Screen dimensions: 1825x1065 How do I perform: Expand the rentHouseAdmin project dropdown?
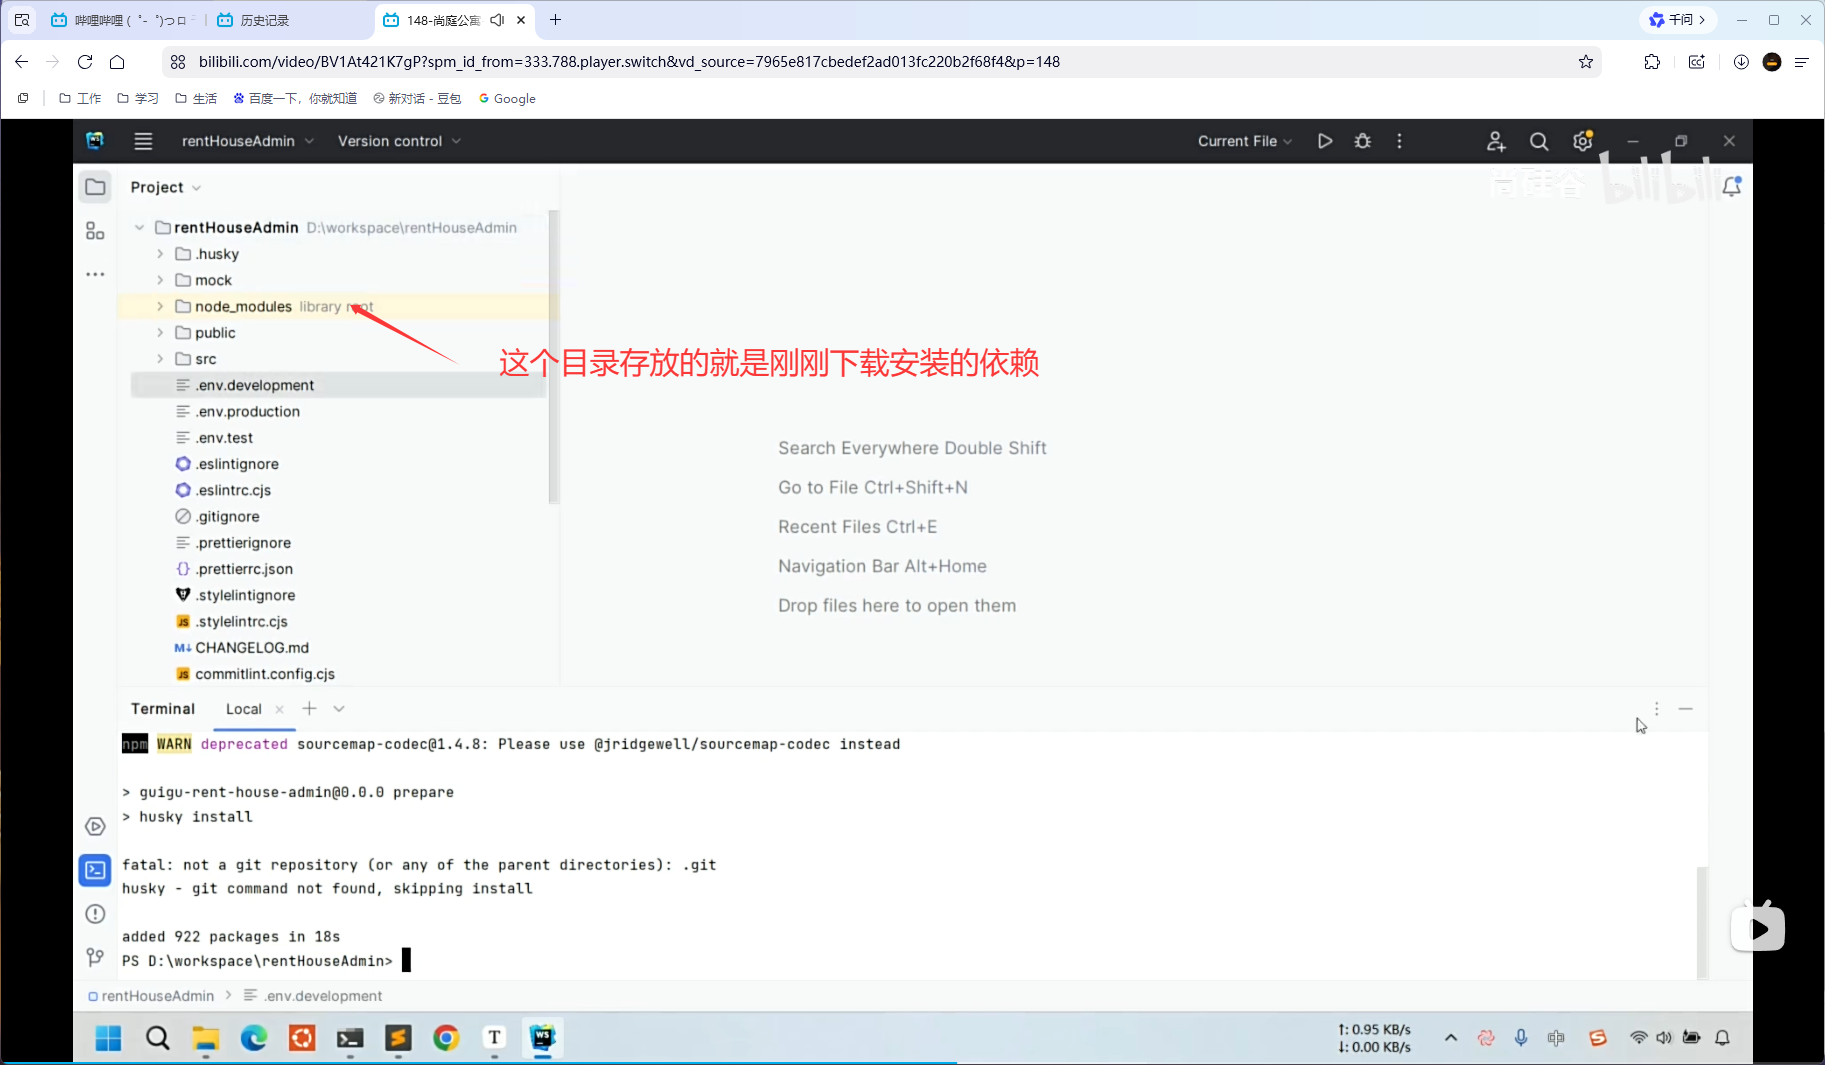pos(248,141)
